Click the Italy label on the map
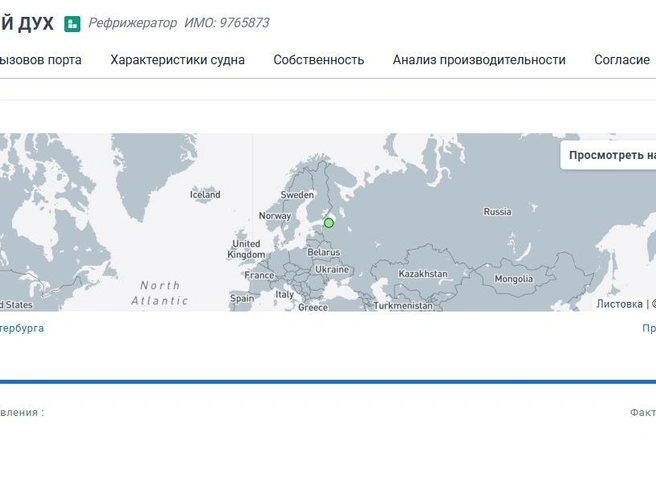 click(284, 295)
